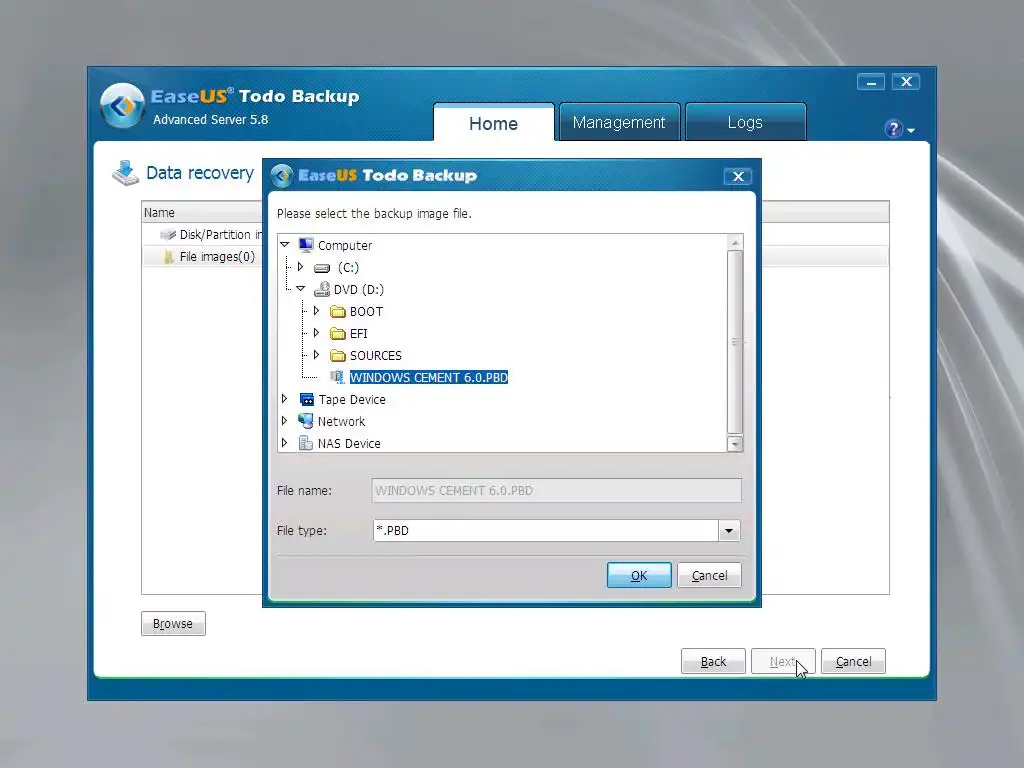Click the EFI folder icon
Image resolution: width=1024 pixels, height=768 pixels.
(338, 334)
